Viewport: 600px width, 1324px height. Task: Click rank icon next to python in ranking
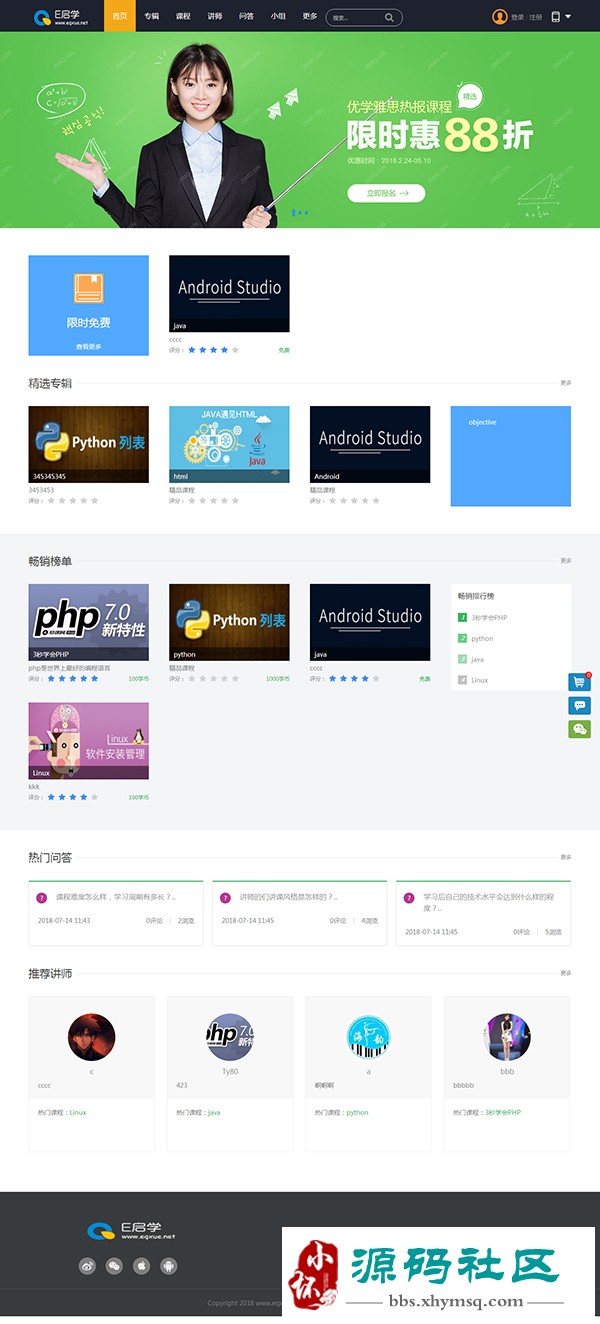[x=462, y=638]
